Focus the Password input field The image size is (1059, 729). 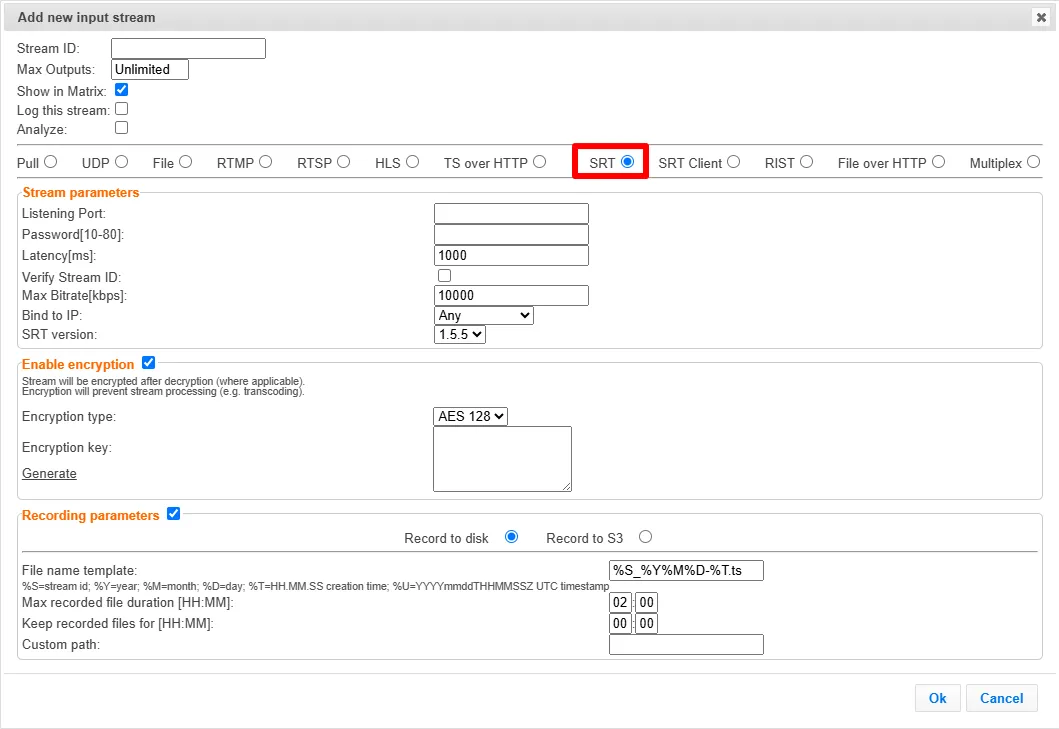(511, 234)
